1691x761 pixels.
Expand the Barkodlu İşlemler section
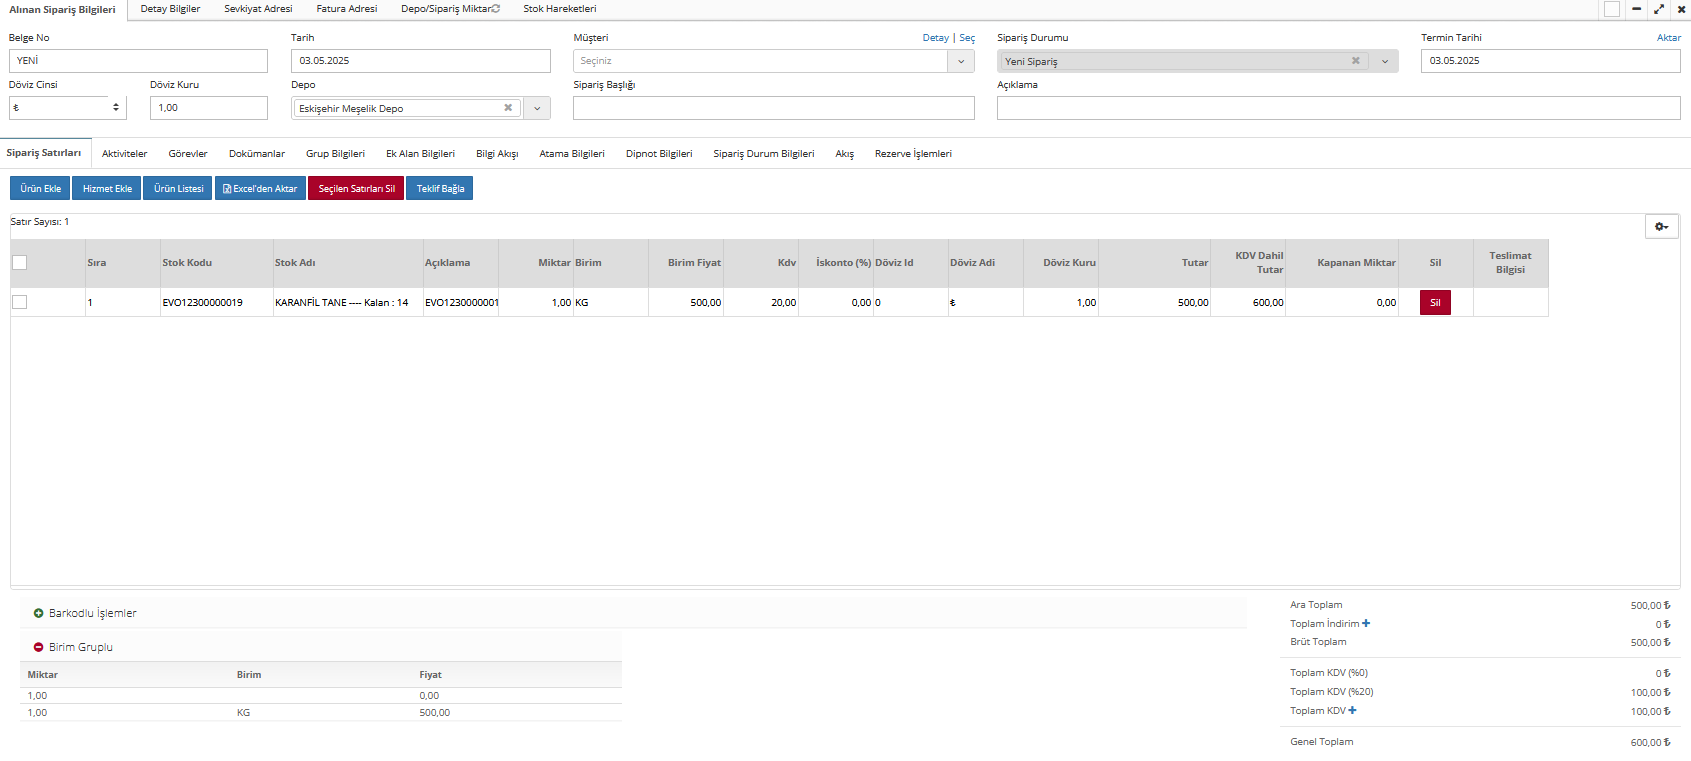(x=39, y=613)
